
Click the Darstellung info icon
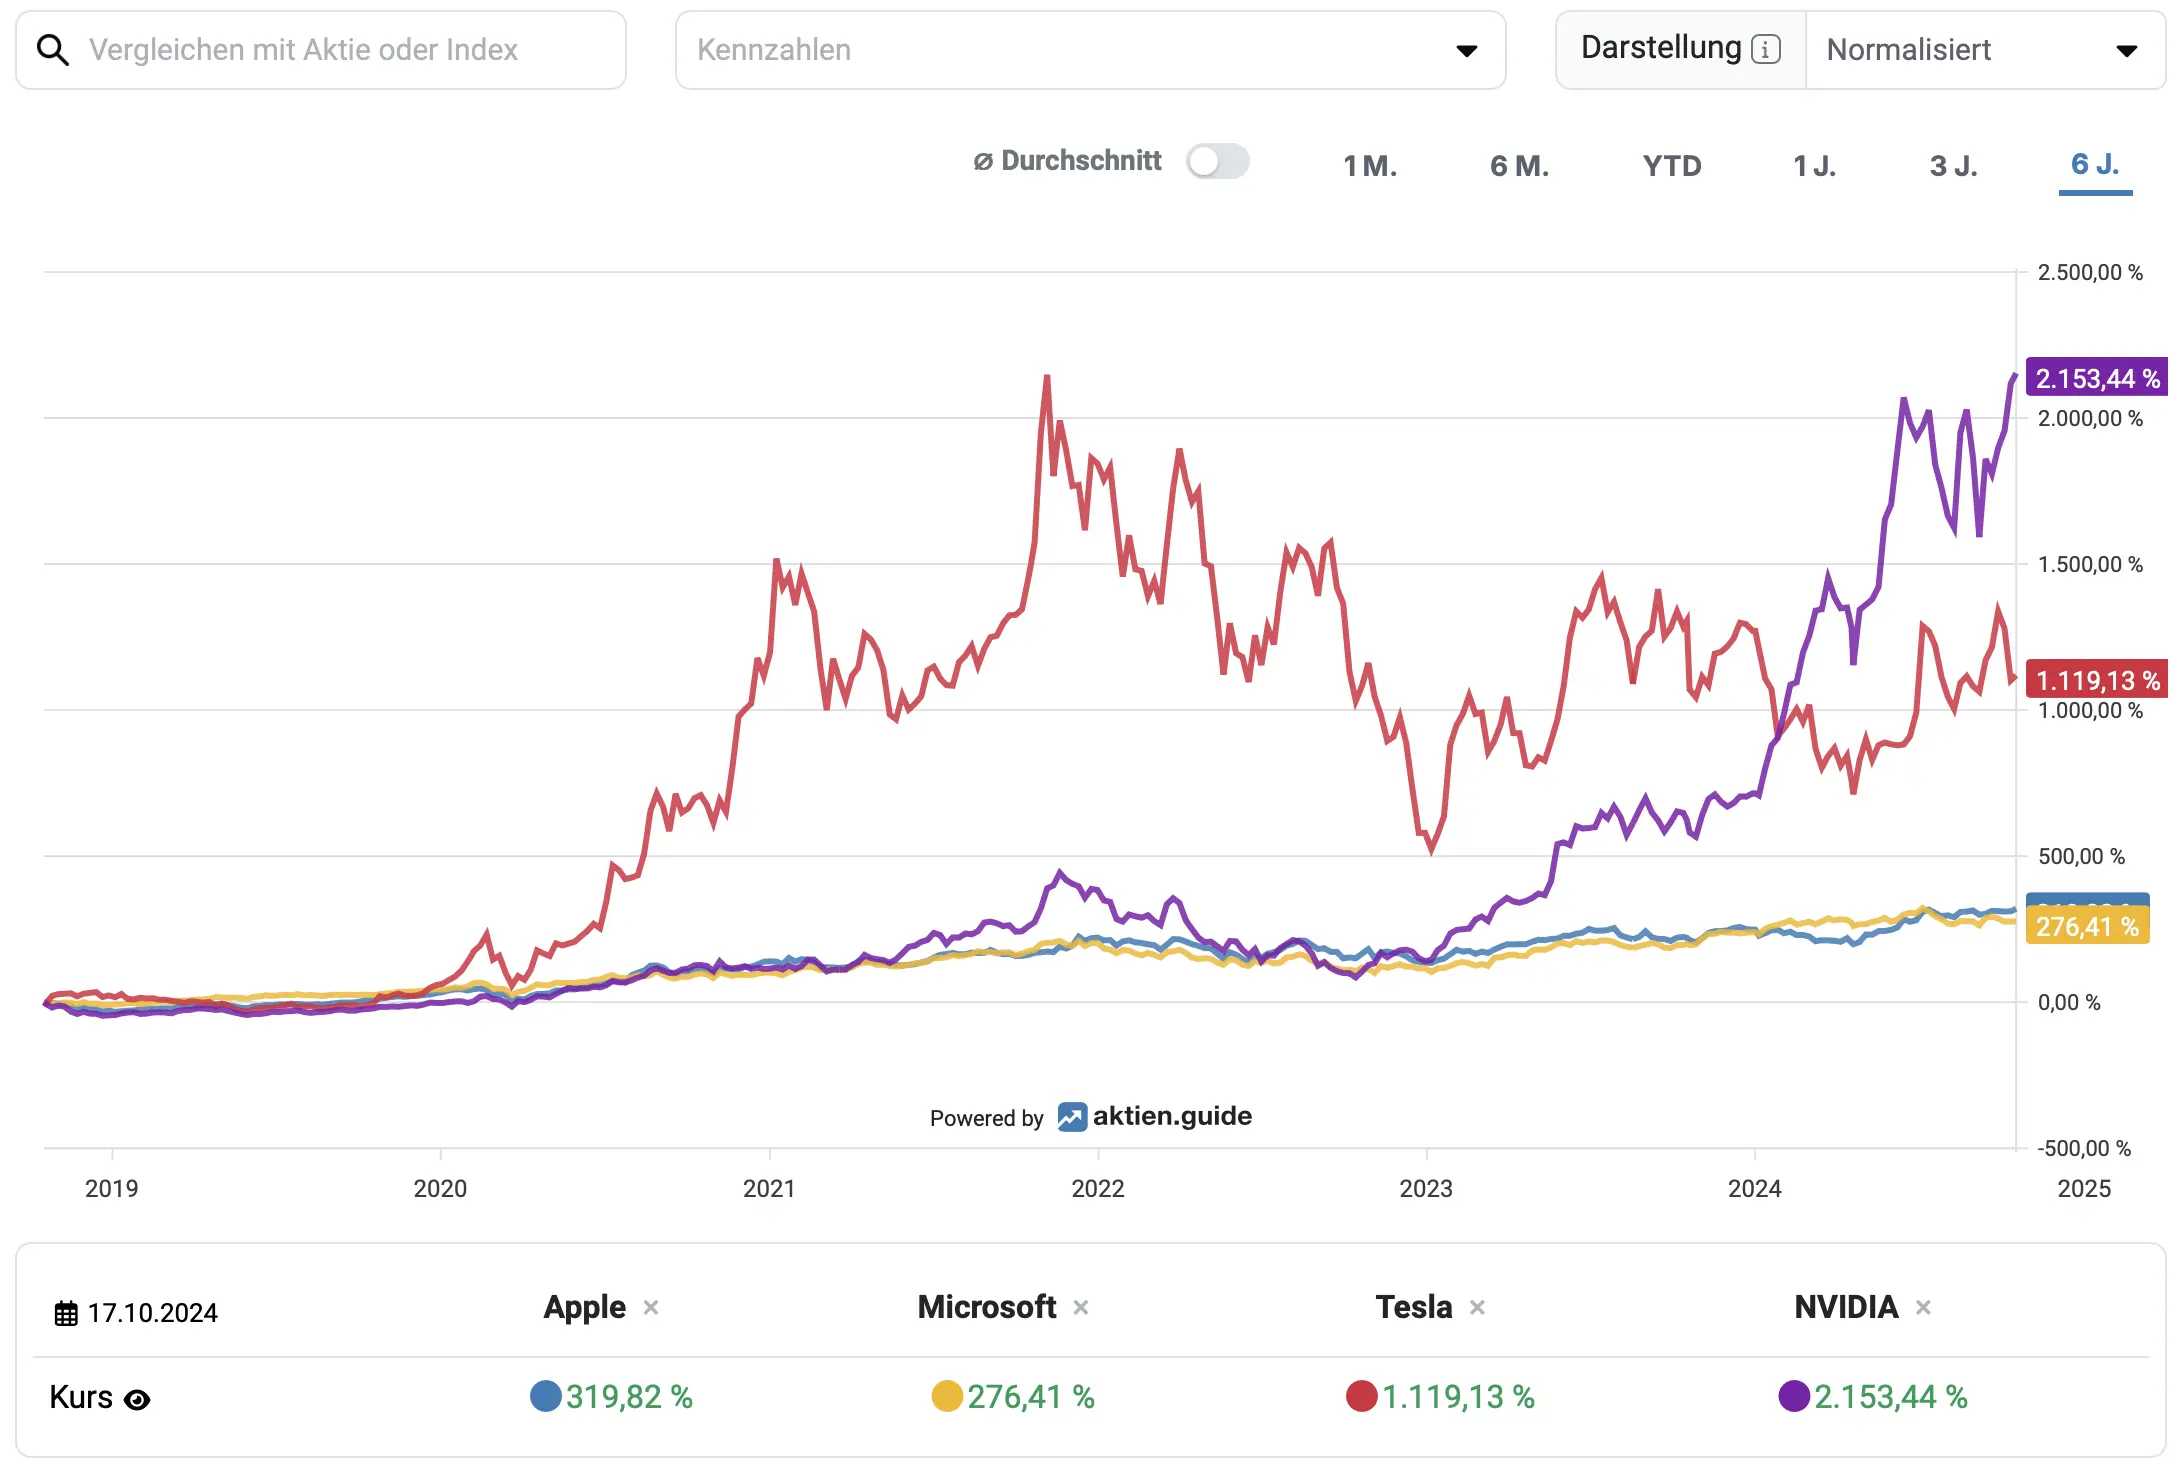(x=1766, y=49)
